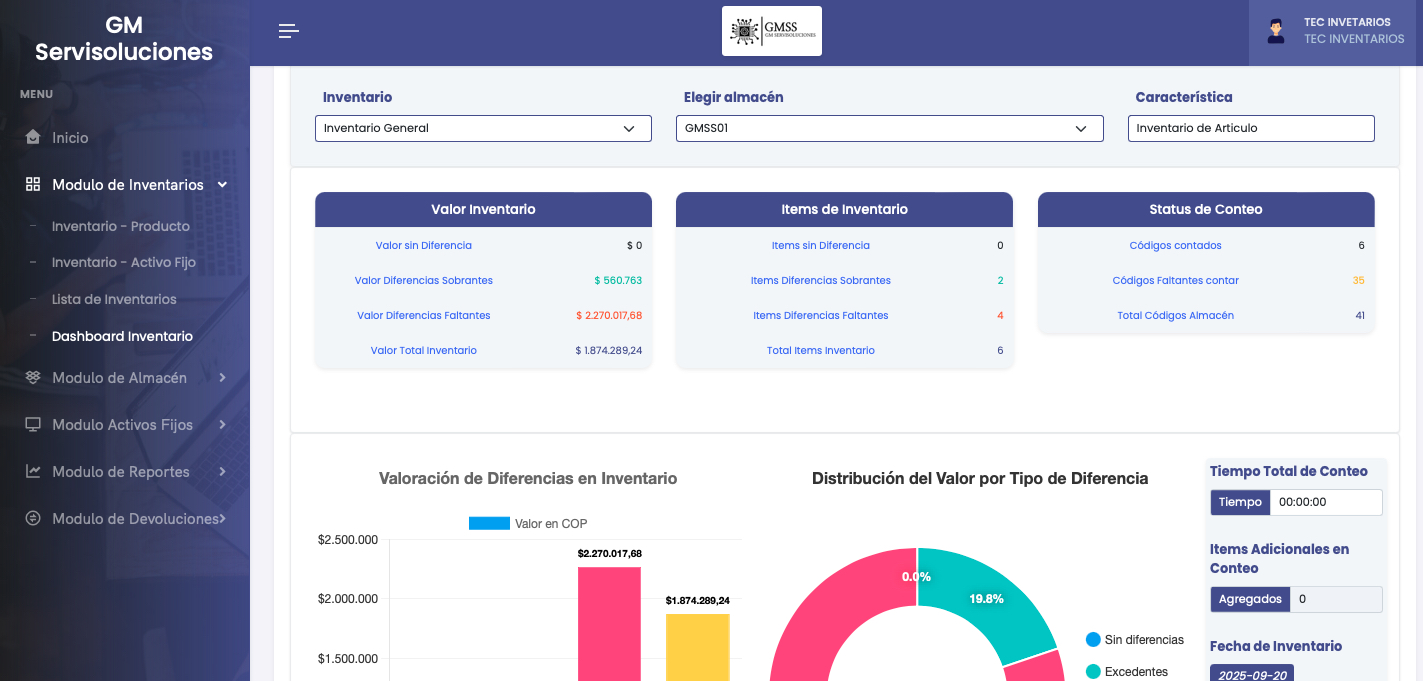Toggle the Valor en COP legend item
The height and width of the screenshot is (681, 1423).
(528, 523)
